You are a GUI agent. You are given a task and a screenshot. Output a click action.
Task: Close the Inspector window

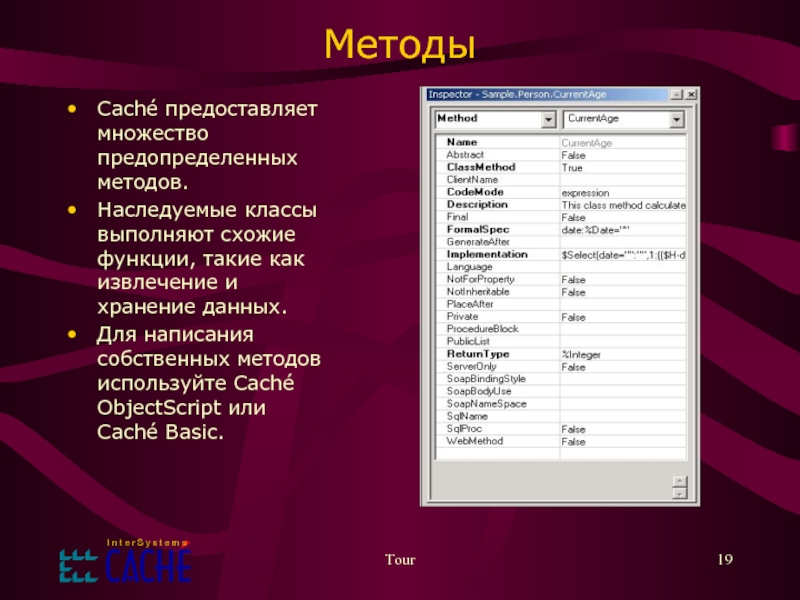pos(691,94)
